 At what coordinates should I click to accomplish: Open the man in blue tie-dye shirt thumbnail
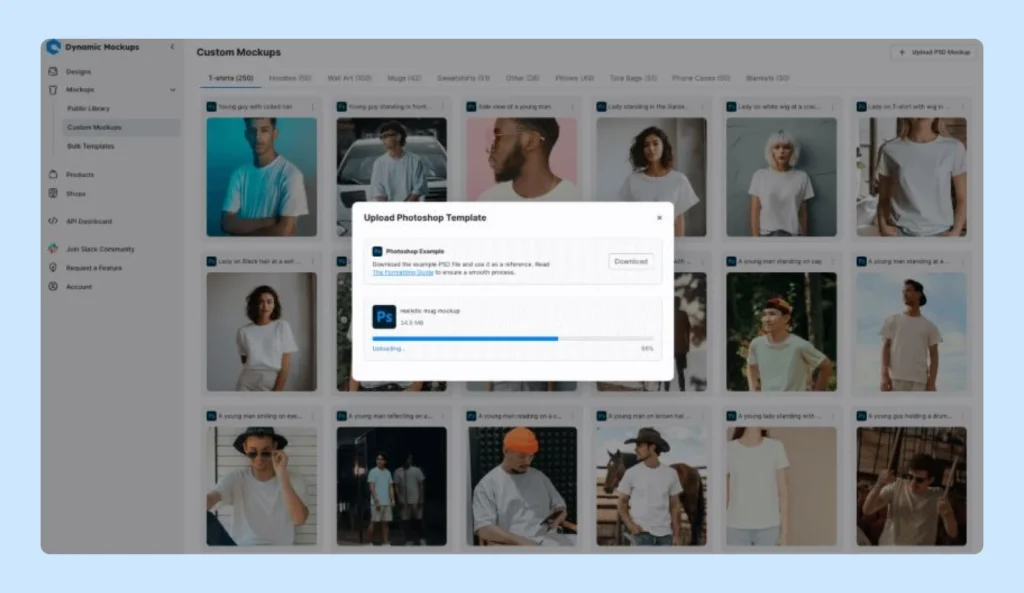coord(261,177)
